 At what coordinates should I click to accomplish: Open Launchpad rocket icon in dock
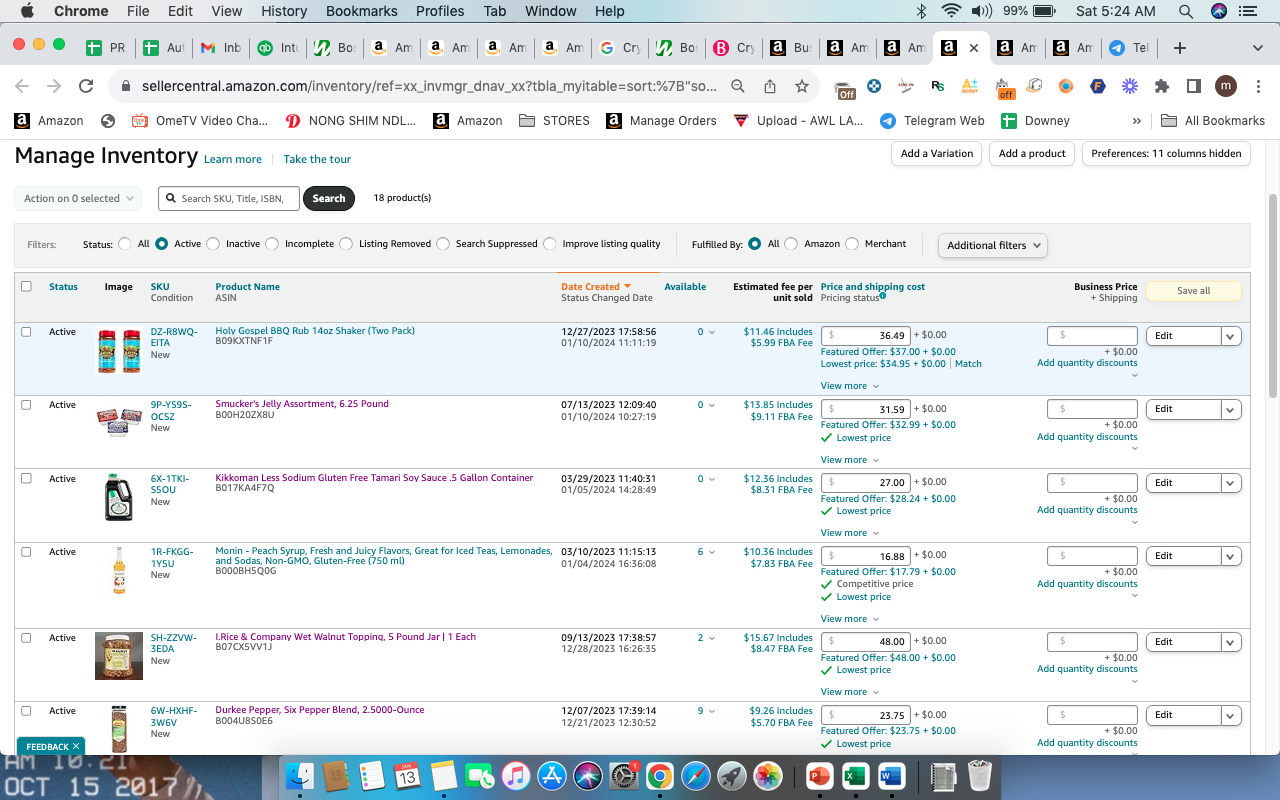731,775
